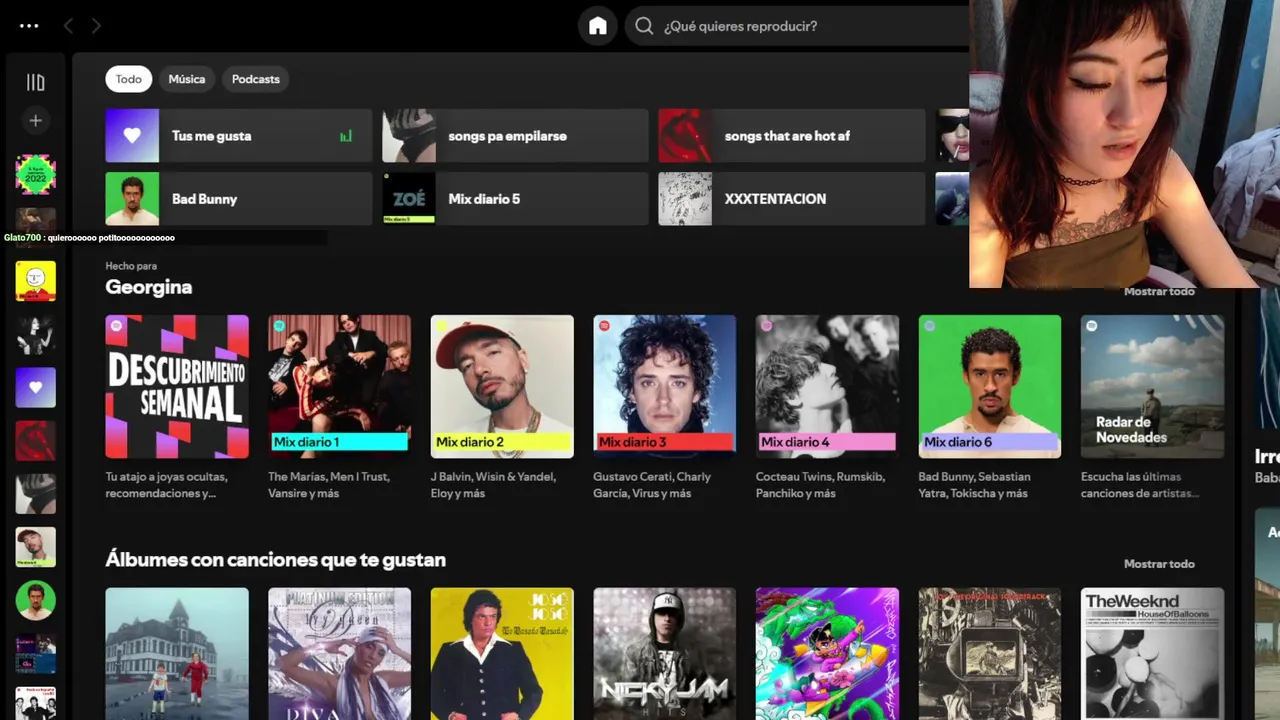Click the Home icon button
This screenshot has height=720, width=1280.
click(598, 26)
